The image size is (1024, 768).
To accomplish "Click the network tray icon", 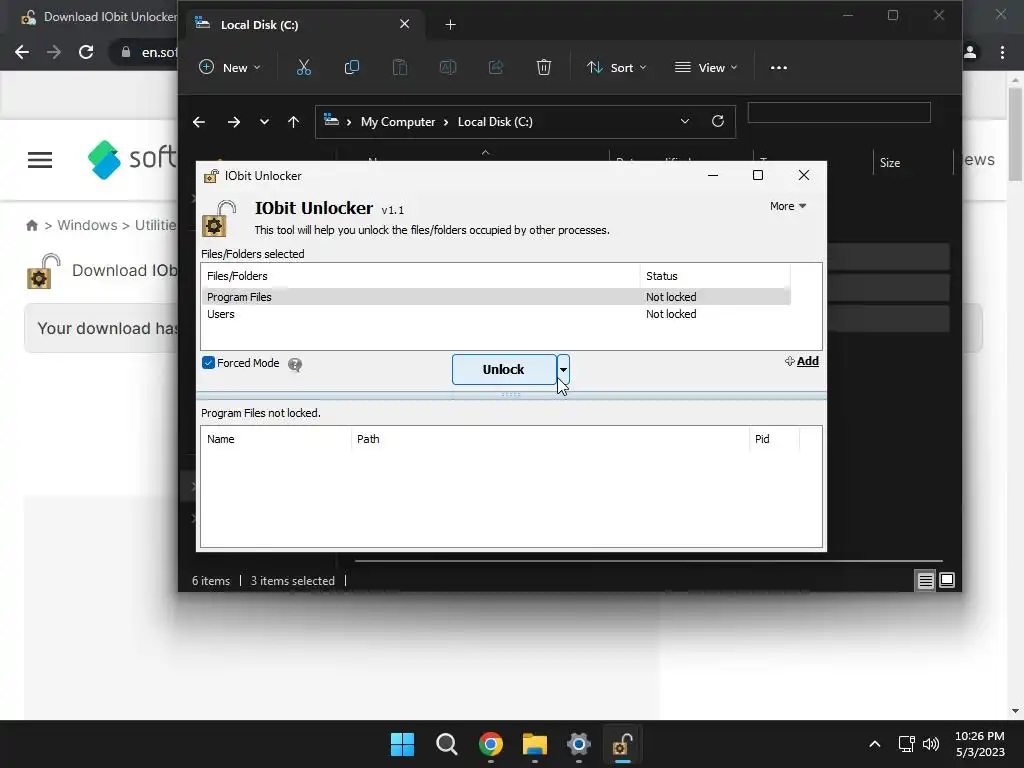I will 906,744.
